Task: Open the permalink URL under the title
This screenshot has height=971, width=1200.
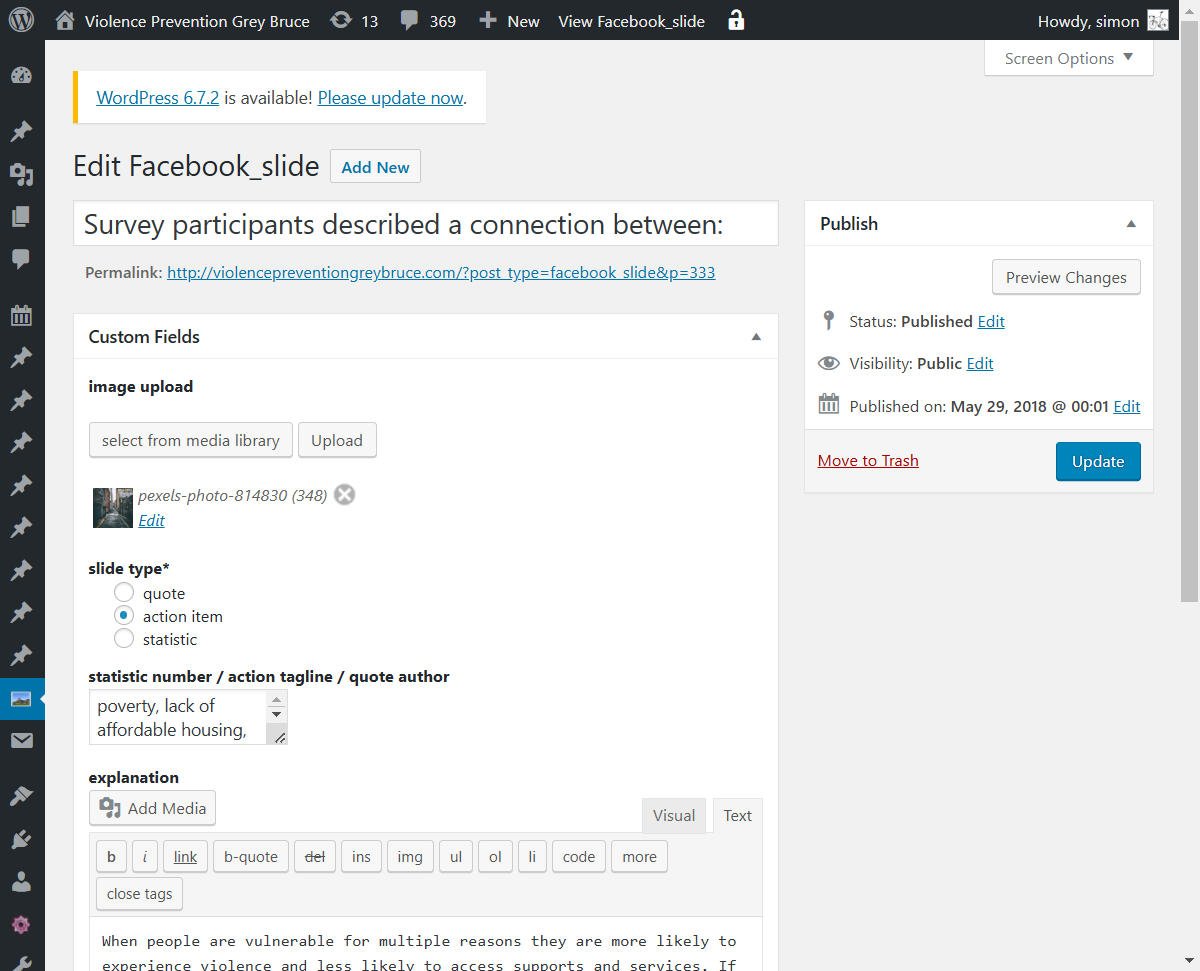Action: pyautogui.click(x=441, y=272)
